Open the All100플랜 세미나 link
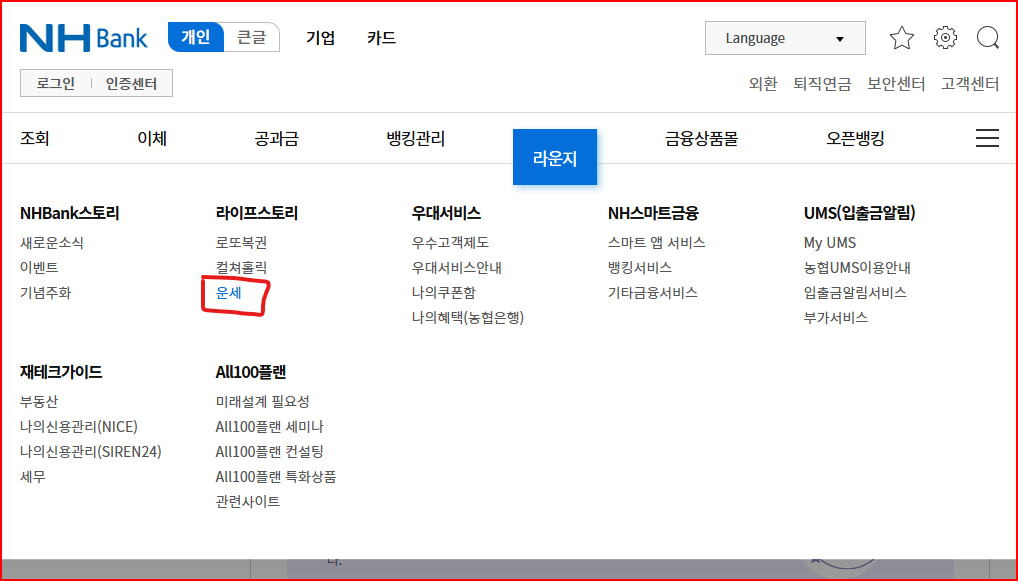Screen dimensions: 1018x581 [x=269, y=426]
